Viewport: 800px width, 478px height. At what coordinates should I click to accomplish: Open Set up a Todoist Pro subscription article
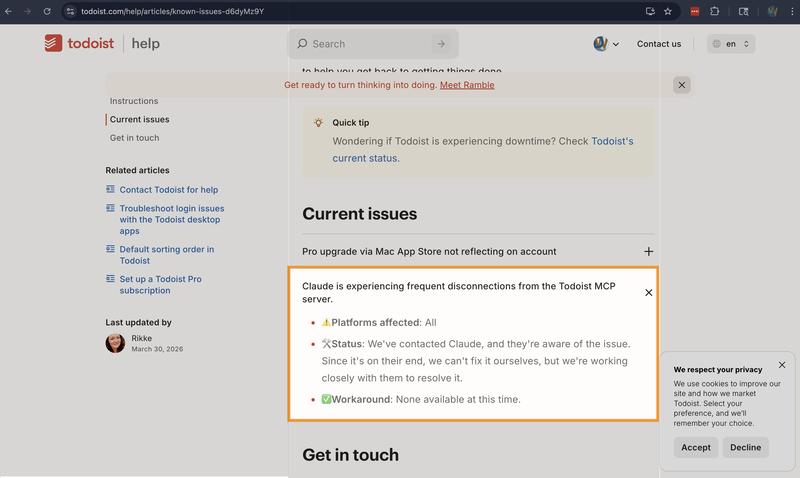coord(160,285)
